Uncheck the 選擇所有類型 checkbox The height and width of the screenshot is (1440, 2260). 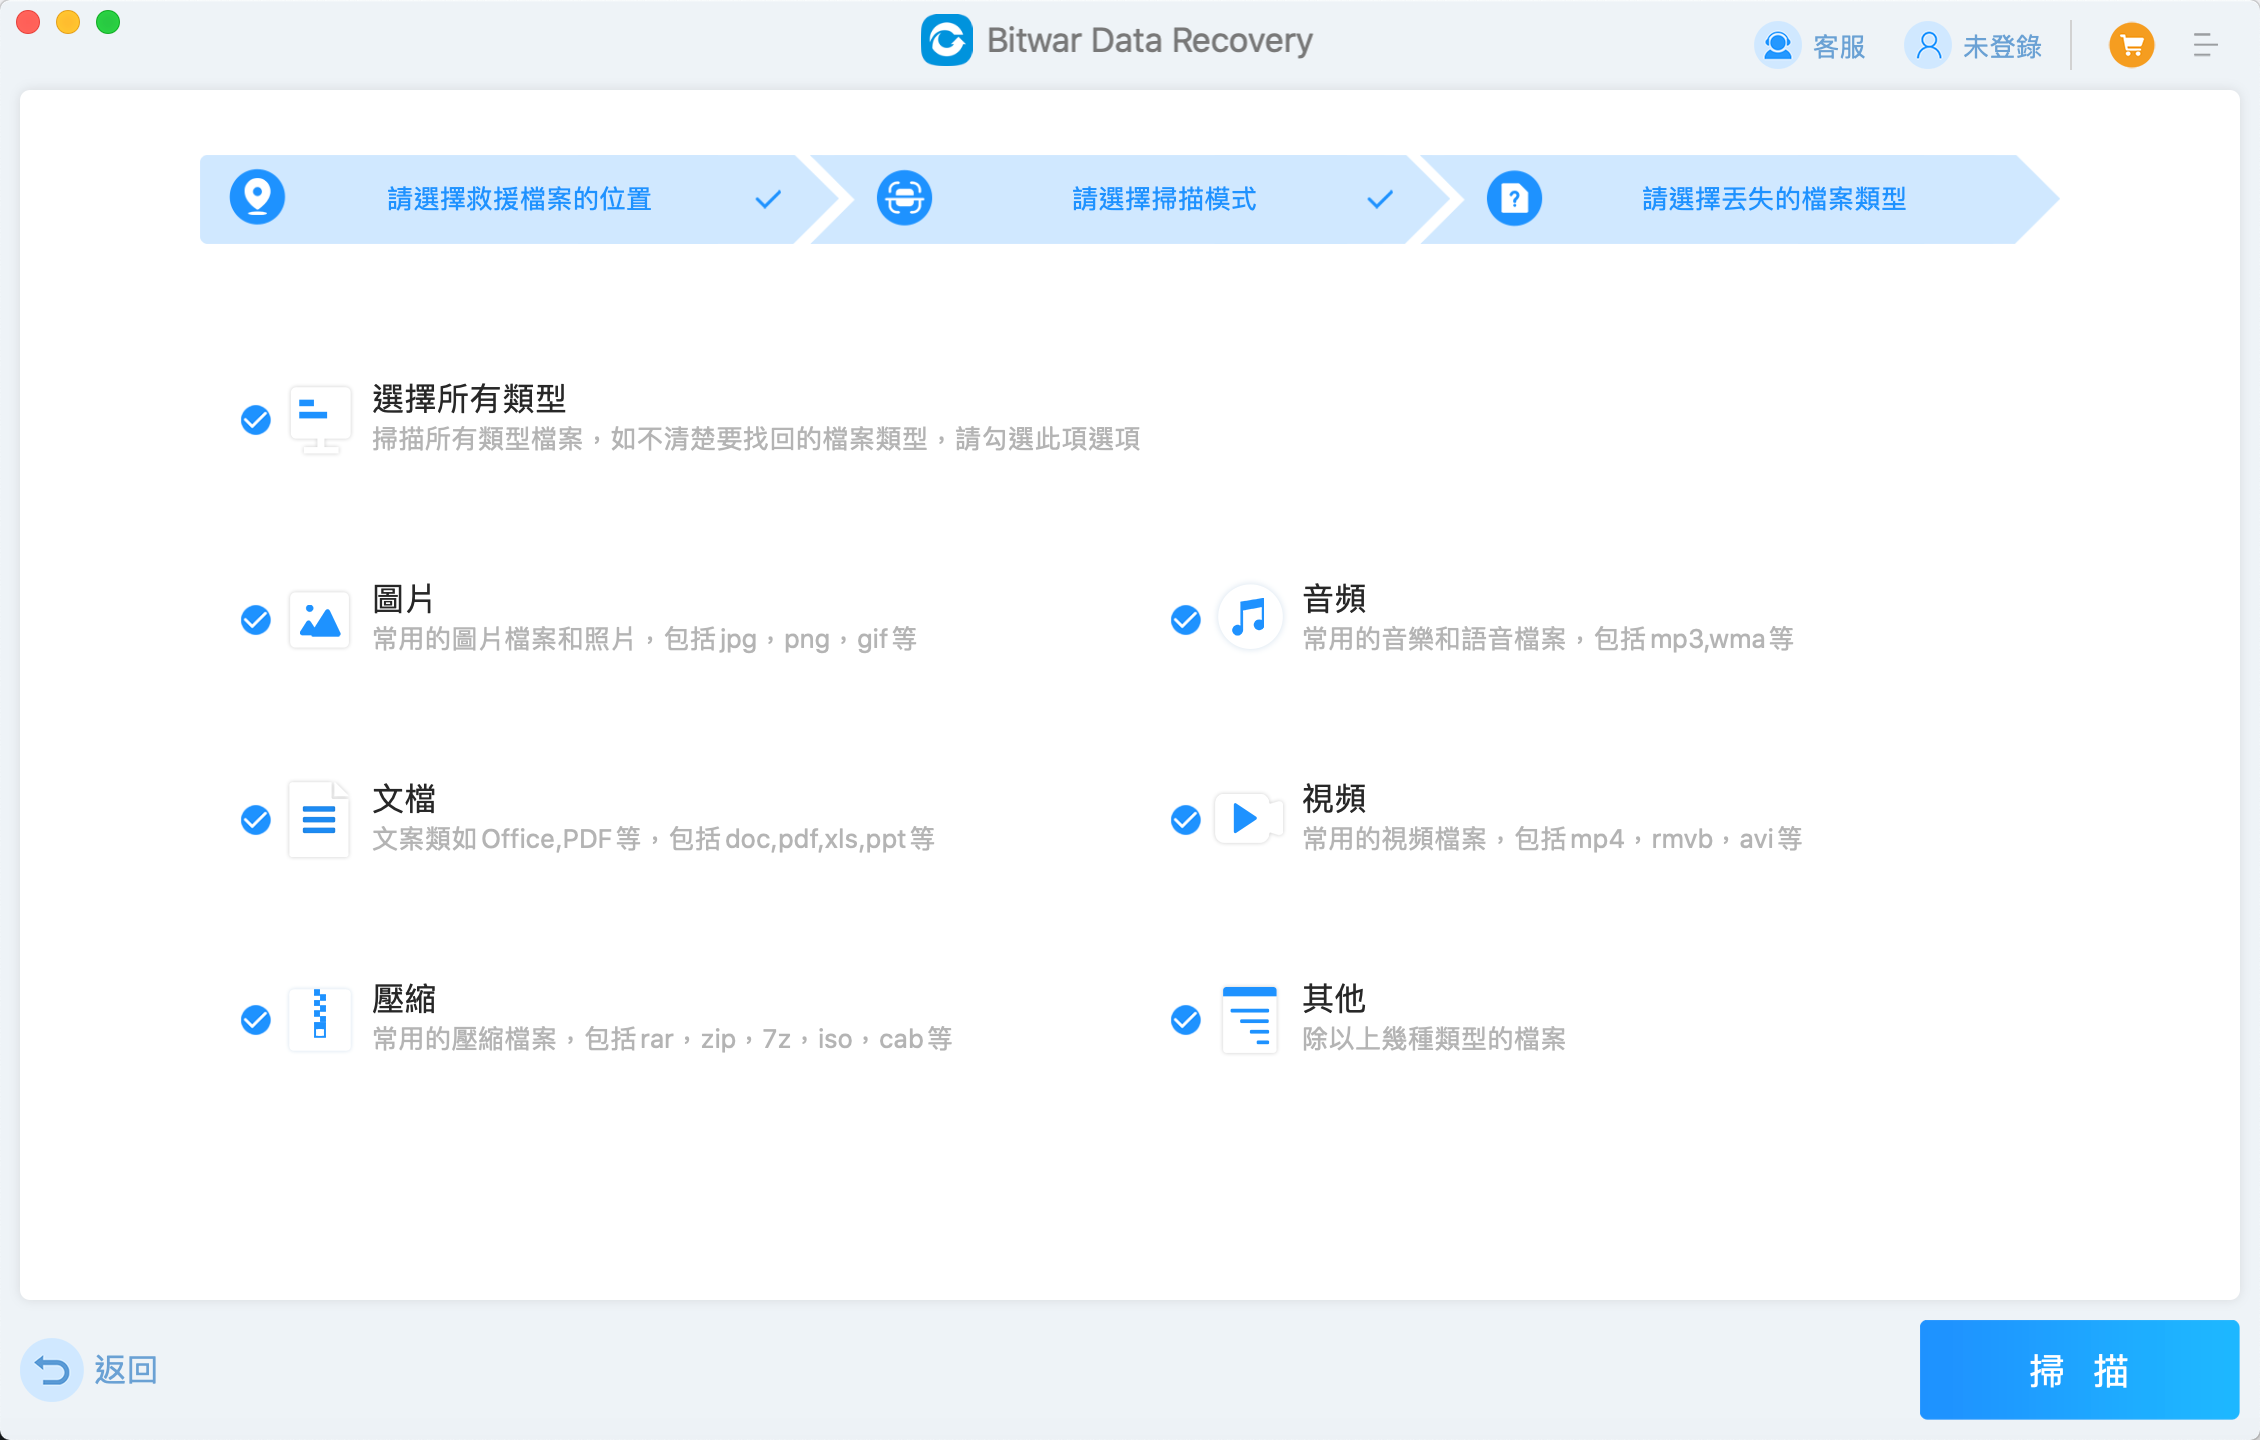pyautogui.click(x=256, y=420)
